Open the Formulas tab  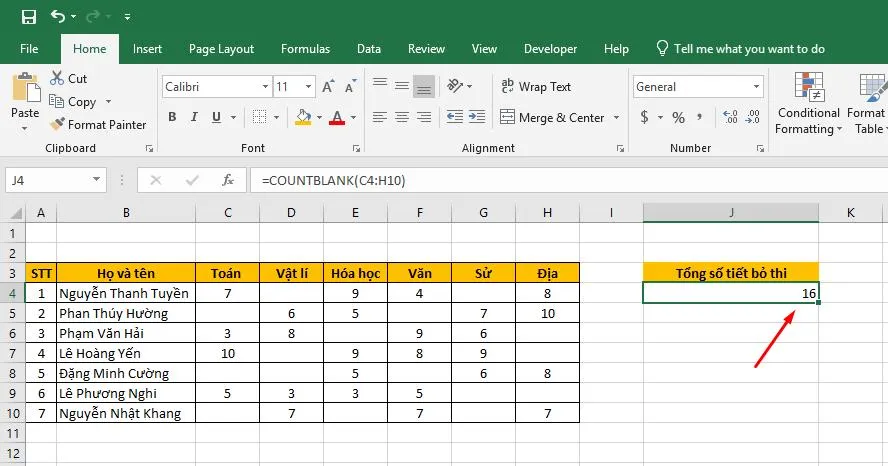tap(305, 49)
